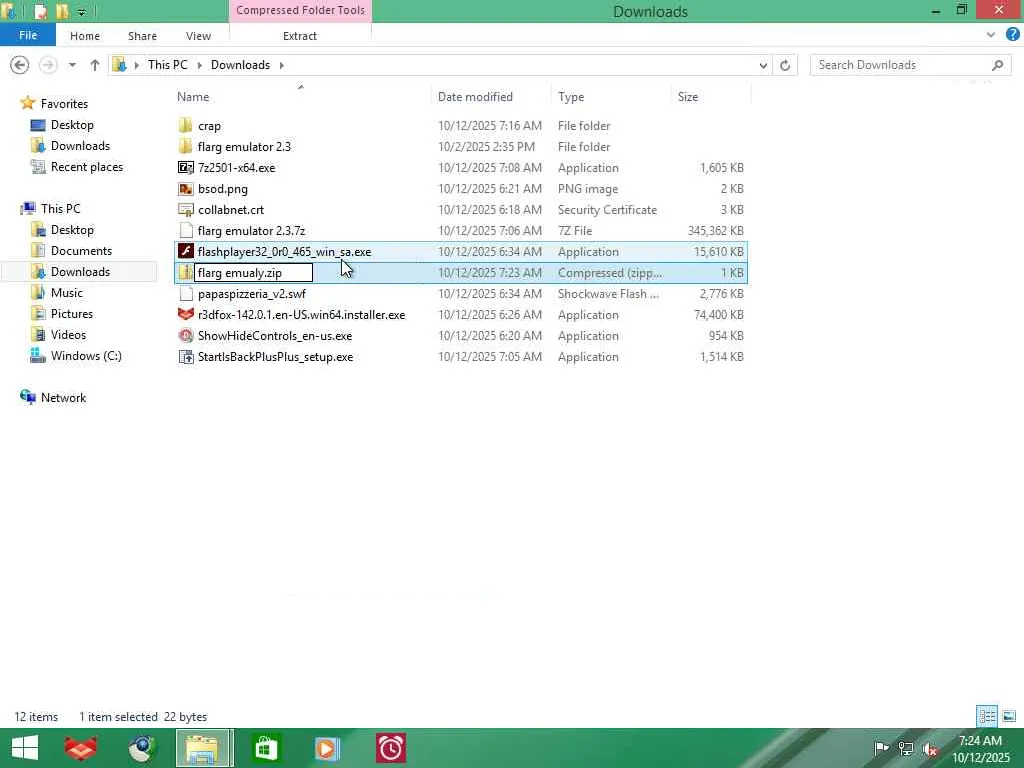Screen dimensions: 1024x768
Task: Click the muted volume tray icon
Action: 930,748
